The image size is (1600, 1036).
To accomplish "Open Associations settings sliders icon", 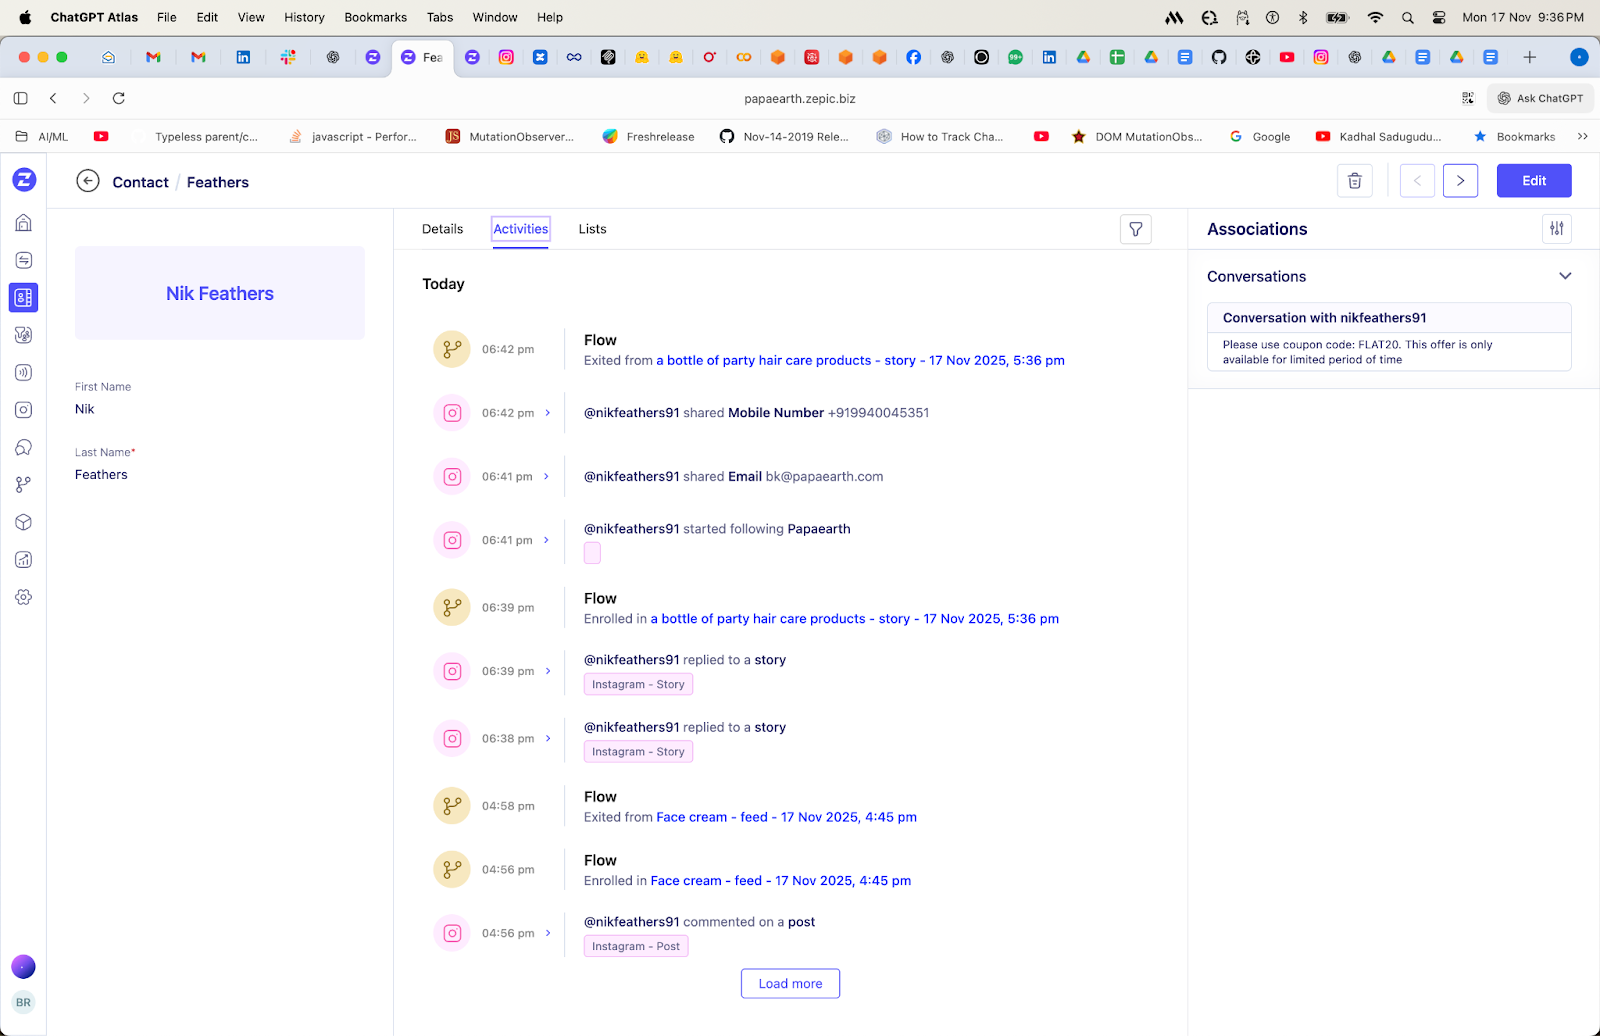I will [1556, 229].
